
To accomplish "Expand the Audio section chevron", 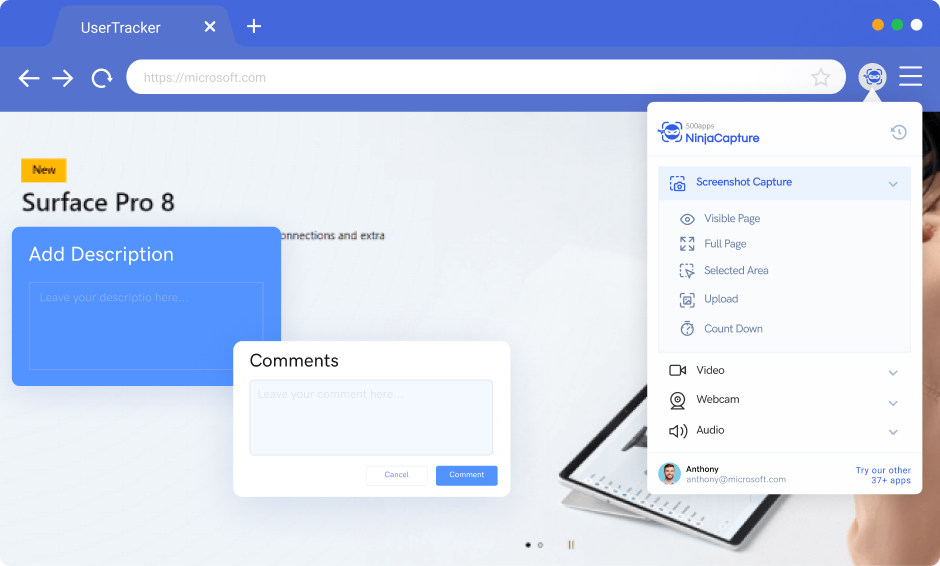I will coord(893,432).
